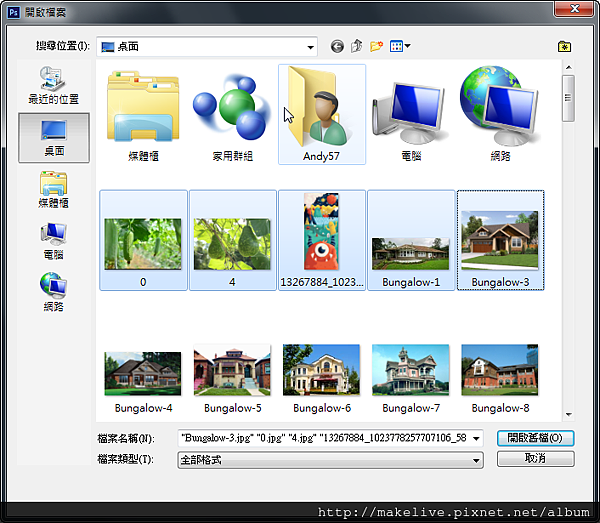Go up one folder level icon

(357, 46)
